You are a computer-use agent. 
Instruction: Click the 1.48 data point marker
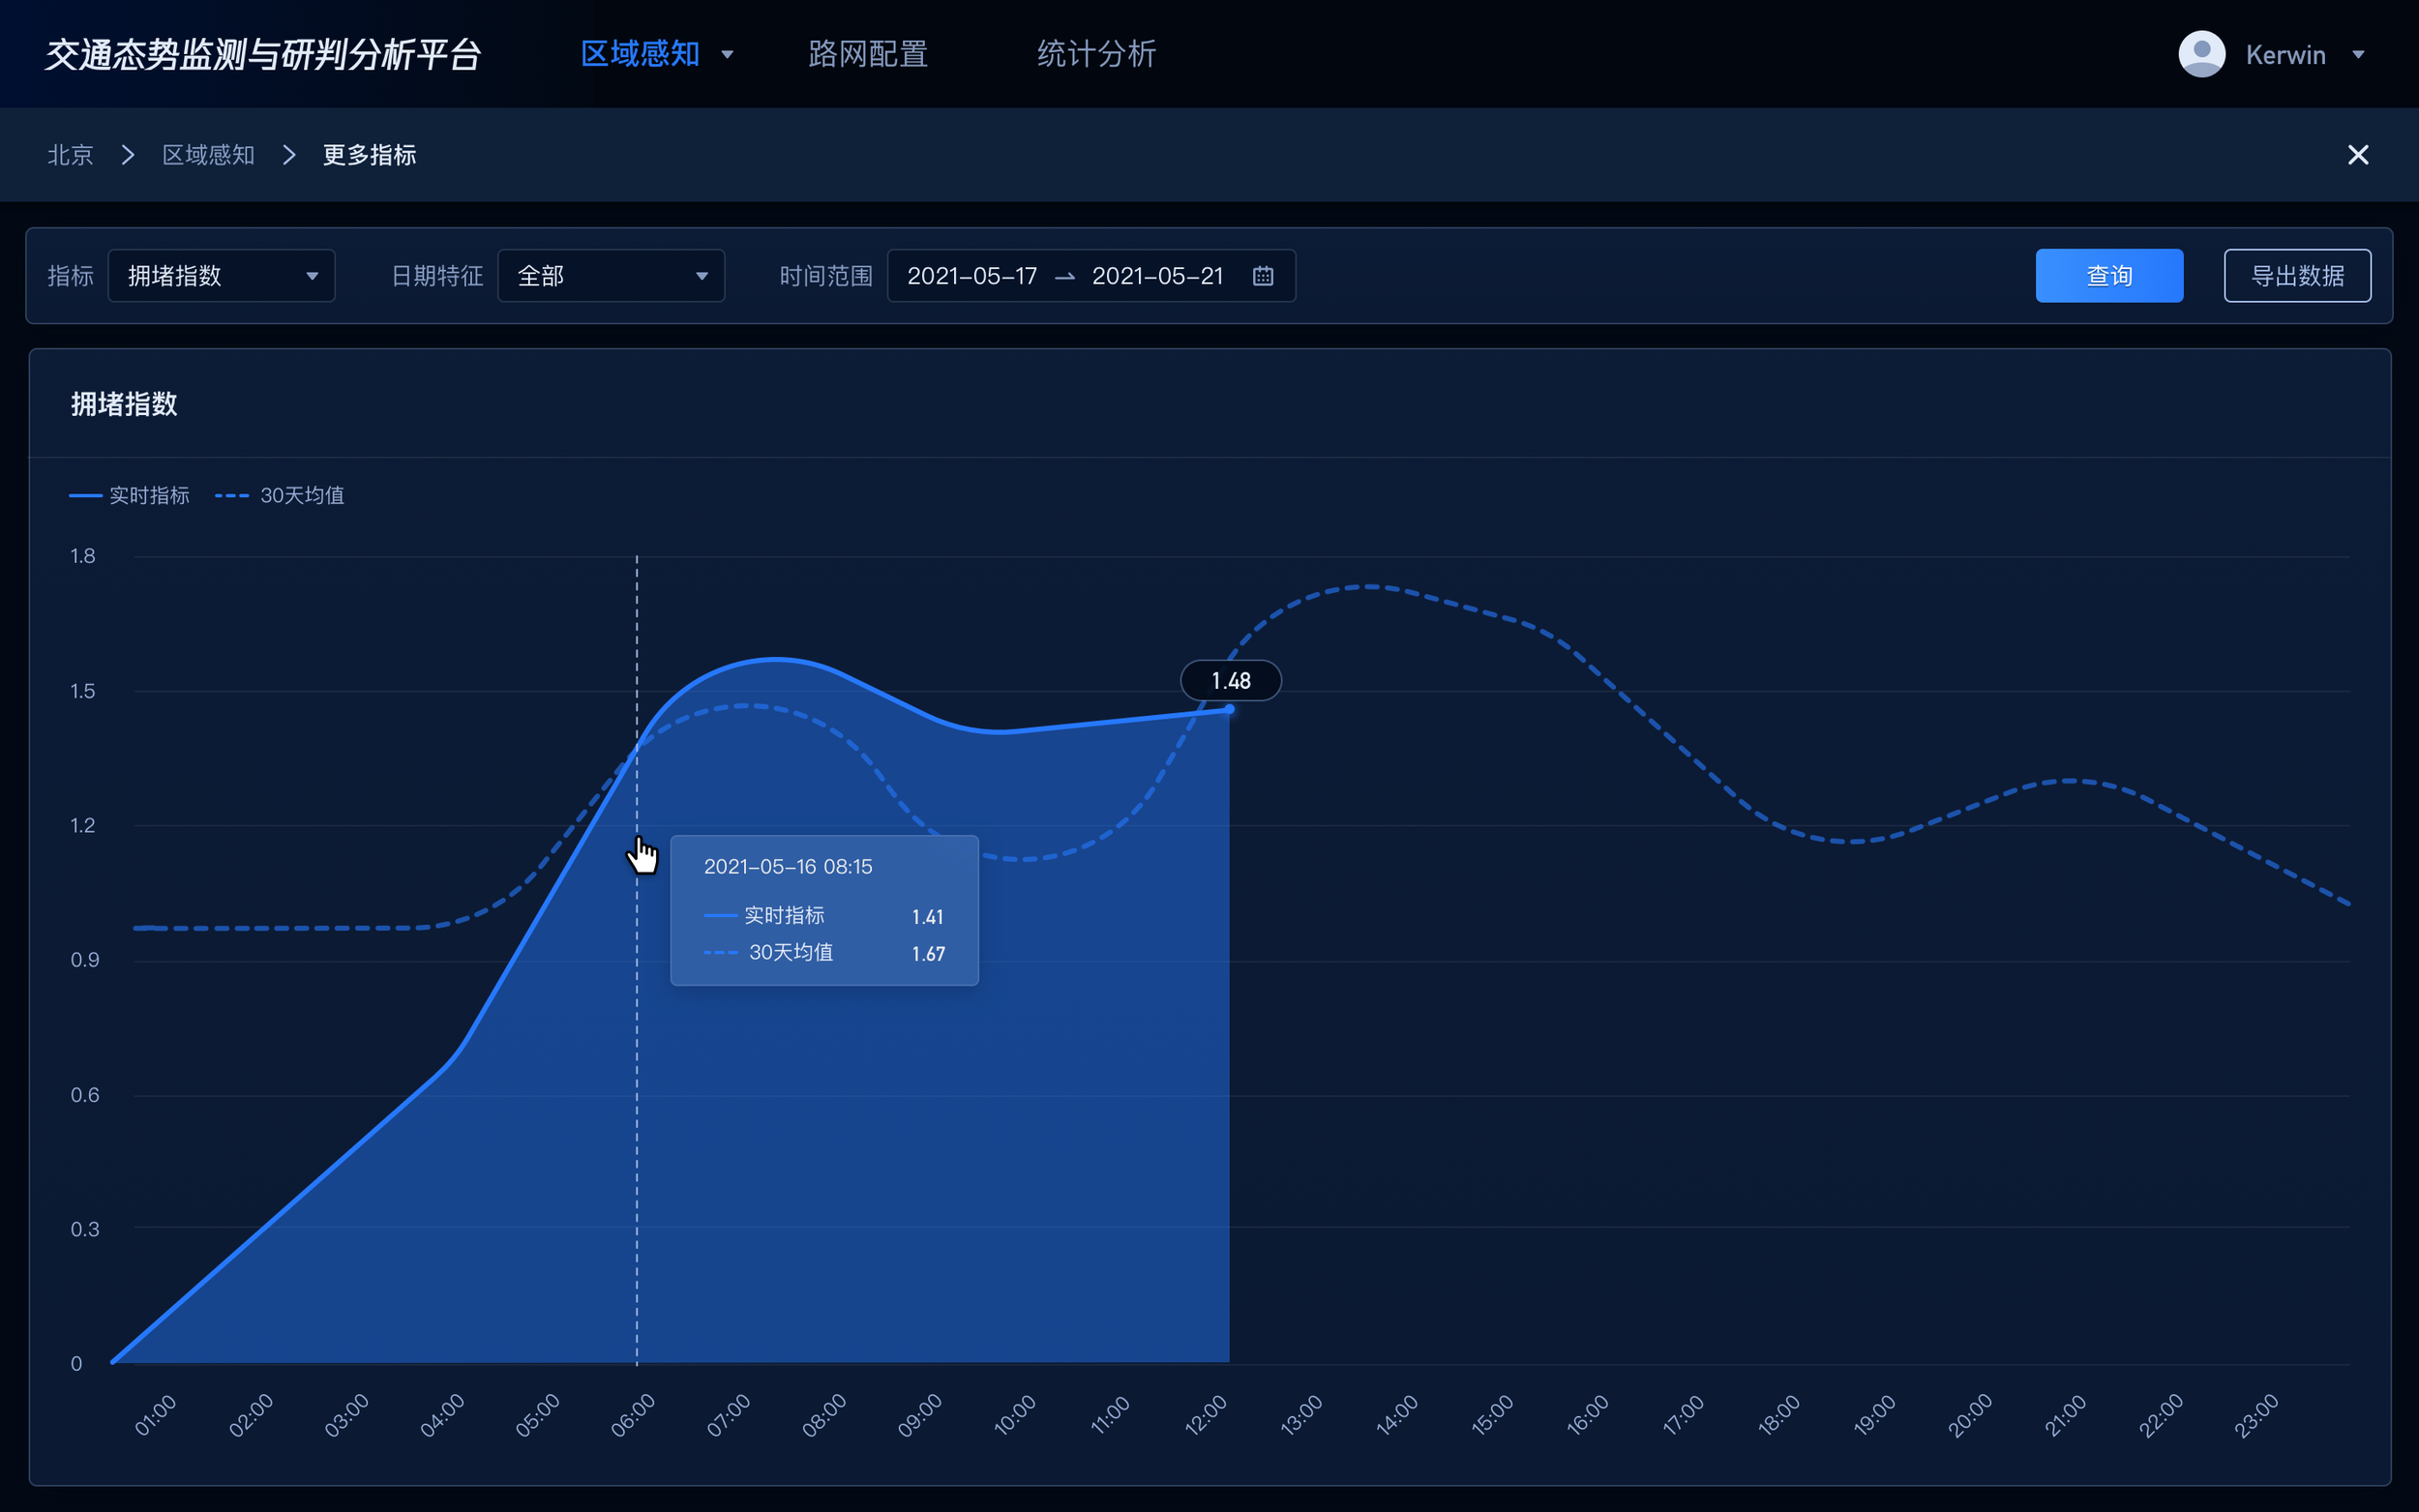tap(1229, 709)
